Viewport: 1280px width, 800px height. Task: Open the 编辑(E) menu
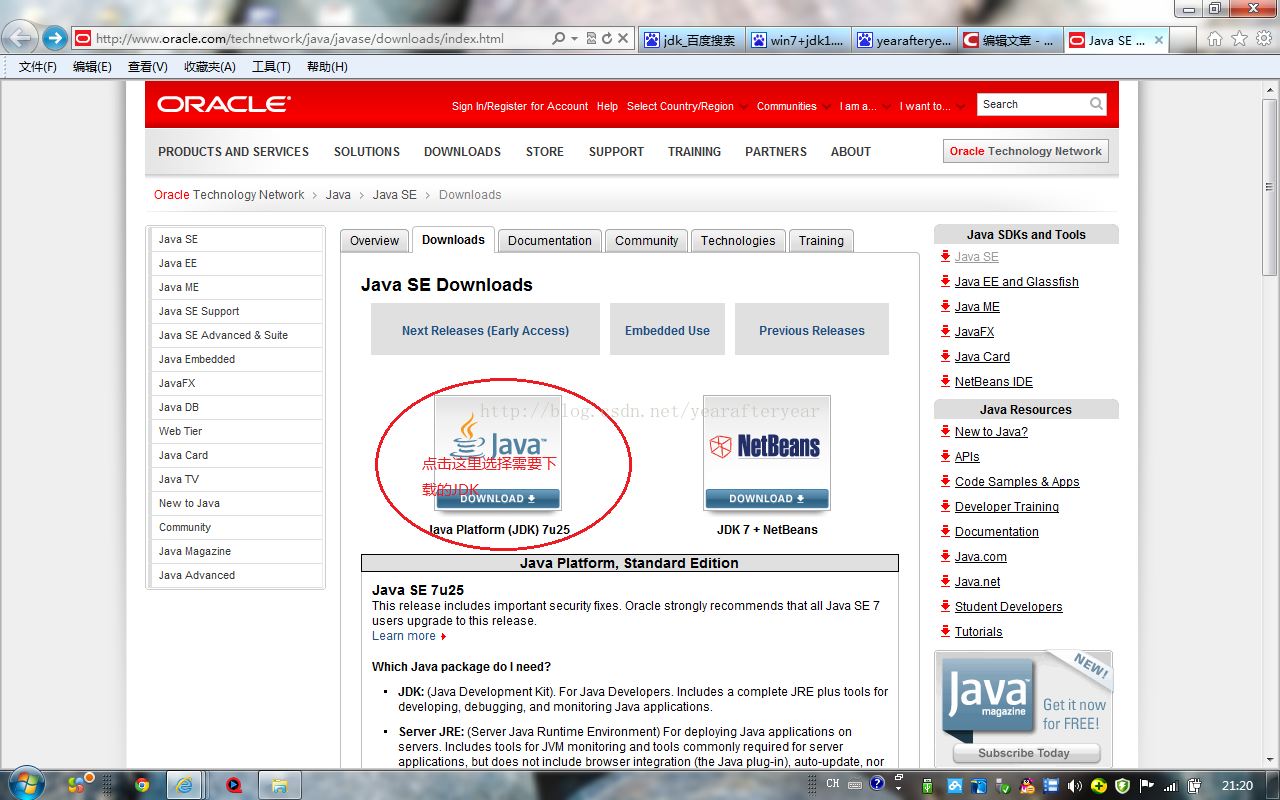click(x=92, y=67)
